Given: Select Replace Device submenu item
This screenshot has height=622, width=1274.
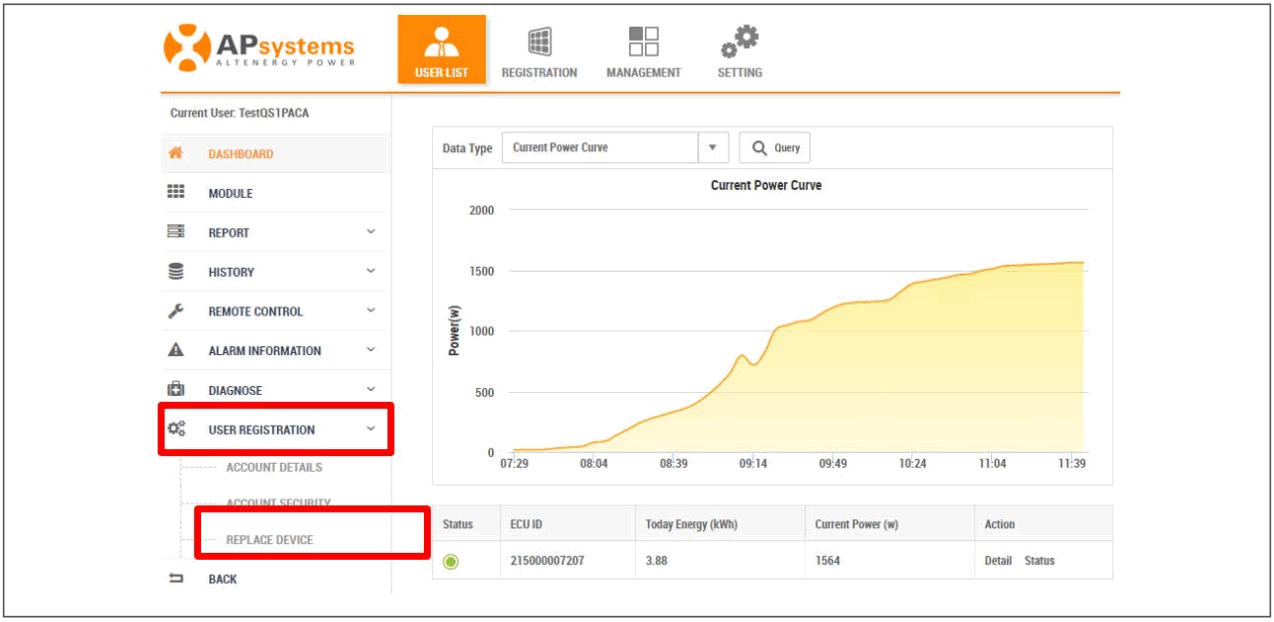Looking at the screenshot, I should click(269, 540).
